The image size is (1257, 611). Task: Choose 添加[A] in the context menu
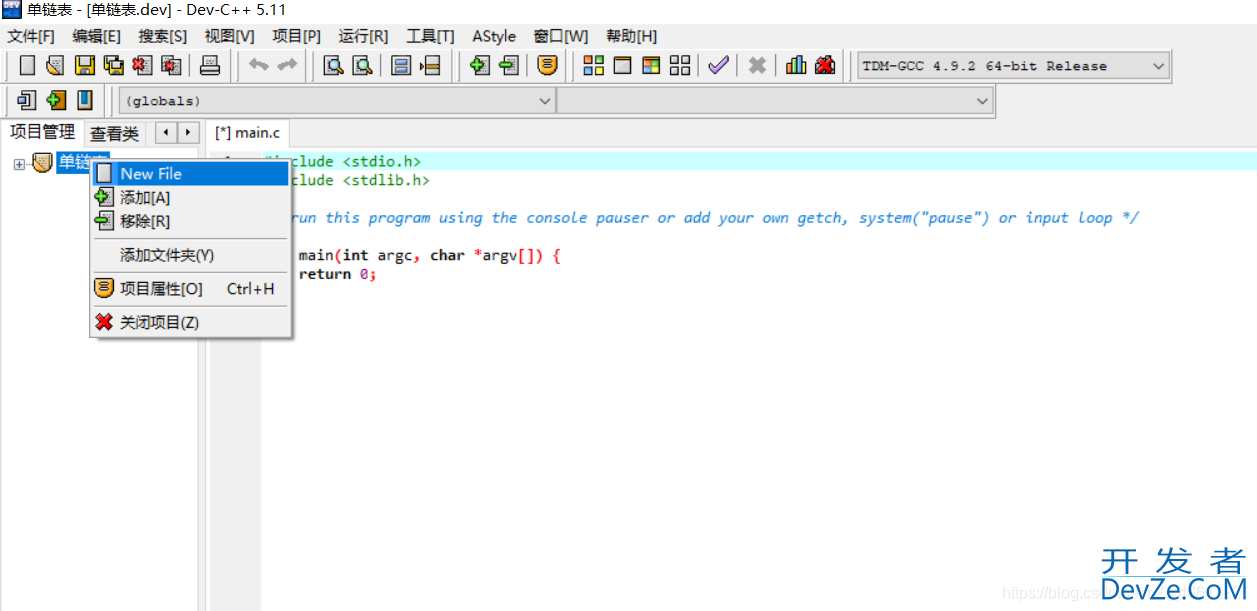(x=190, y=198)
